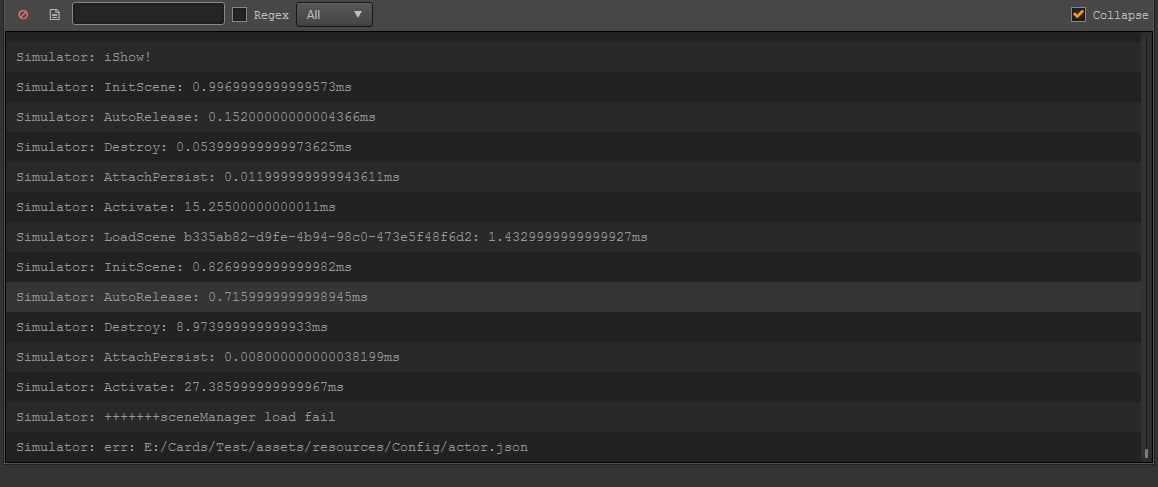Focus the console search input field
Viewport: 1158px width, 487px height.
click(x=148, y=14)
